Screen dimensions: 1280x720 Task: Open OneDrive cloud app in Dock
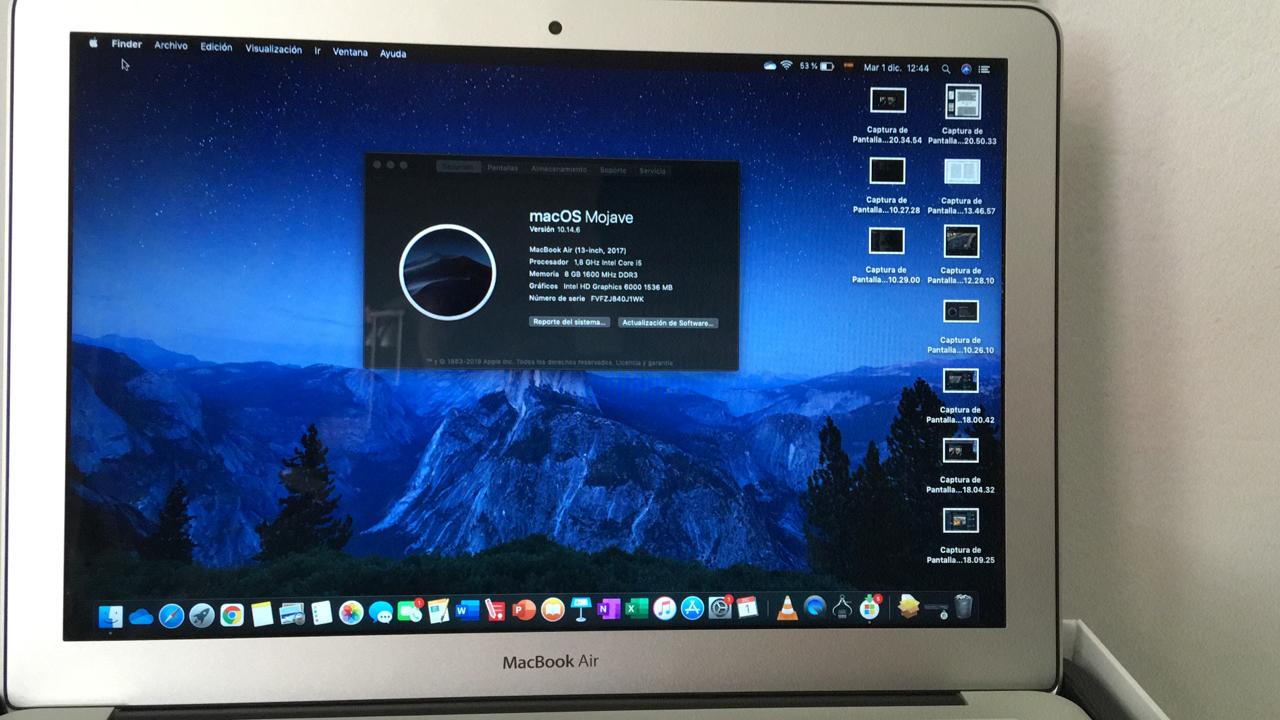[x=141, y=617]
